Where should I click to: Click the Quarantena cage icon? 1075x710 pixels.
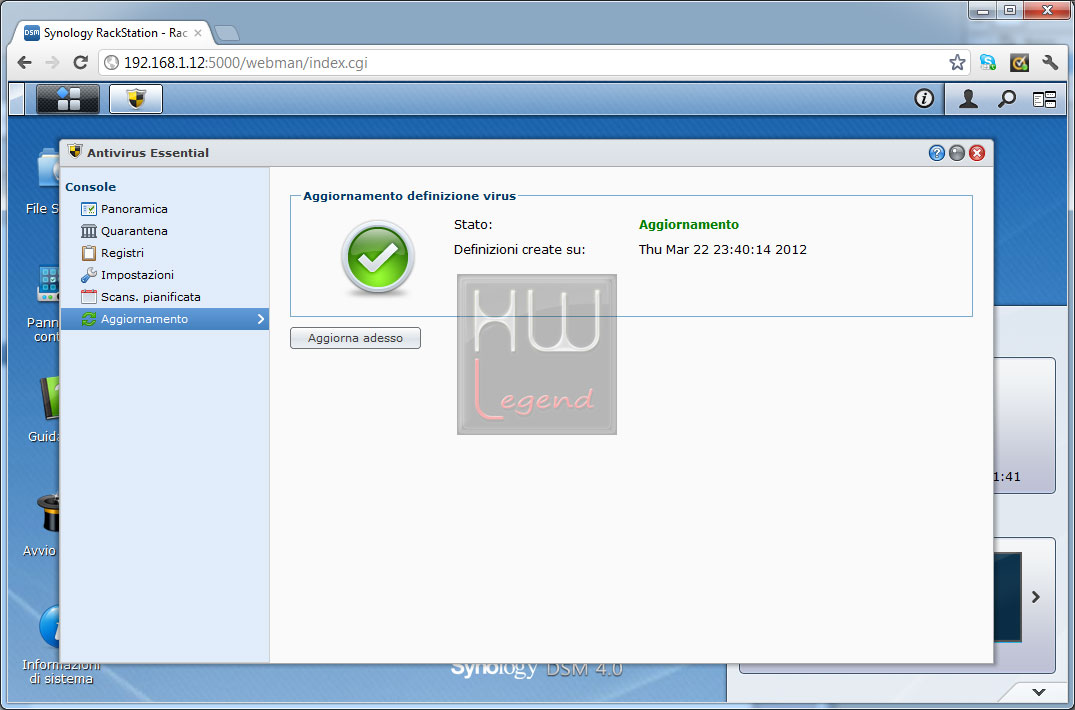point(88,231)
